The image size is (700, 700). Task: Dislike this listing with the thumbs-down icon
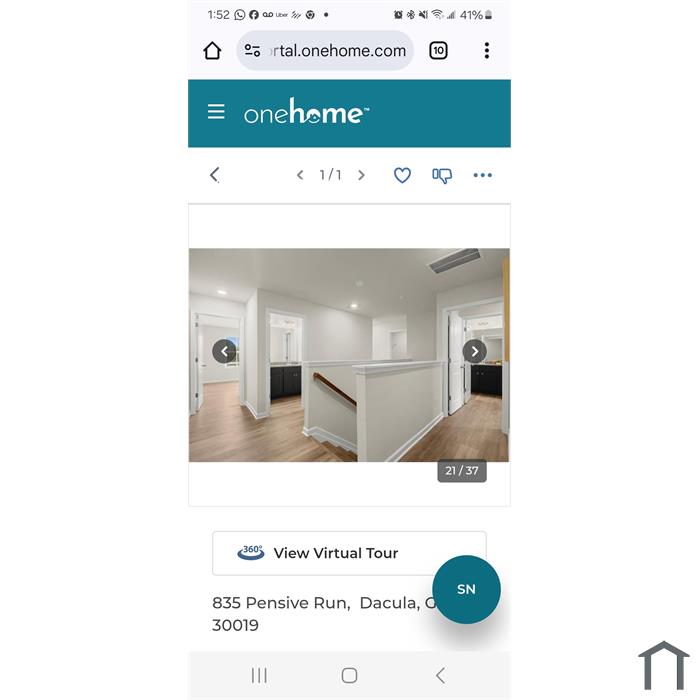point(442,175)
